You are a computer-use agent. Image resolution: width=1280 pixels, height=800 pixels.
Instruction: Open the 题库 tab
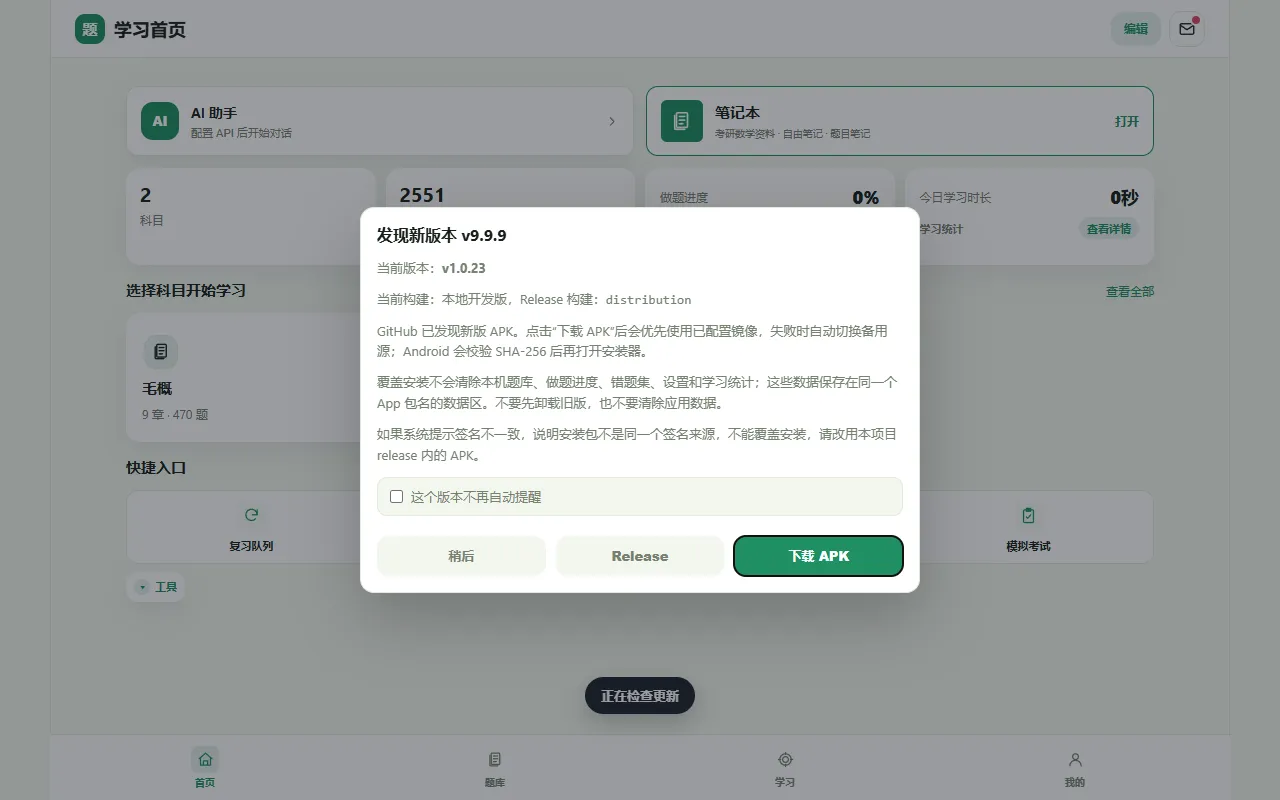tap(495, 768)
